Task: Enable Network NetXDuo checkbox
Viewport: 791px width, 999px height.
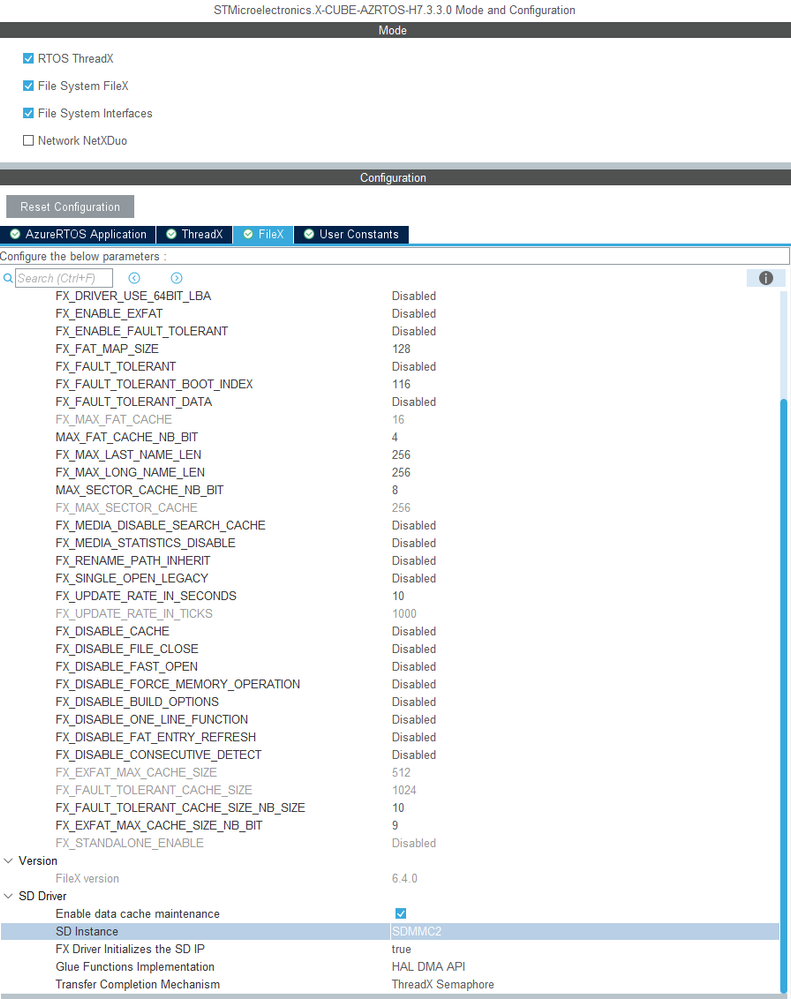Action: tap(28, 141)
